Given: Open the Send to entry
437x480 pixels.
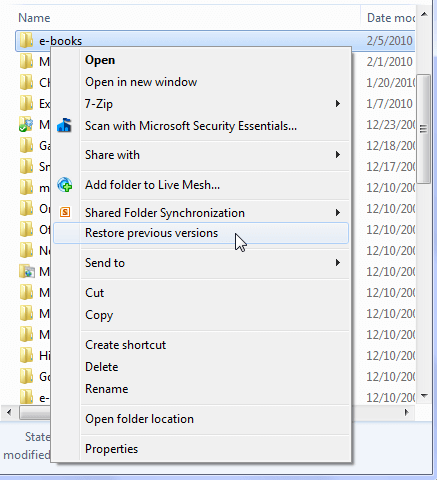Looking at the screenshot, I should [201, 263].
